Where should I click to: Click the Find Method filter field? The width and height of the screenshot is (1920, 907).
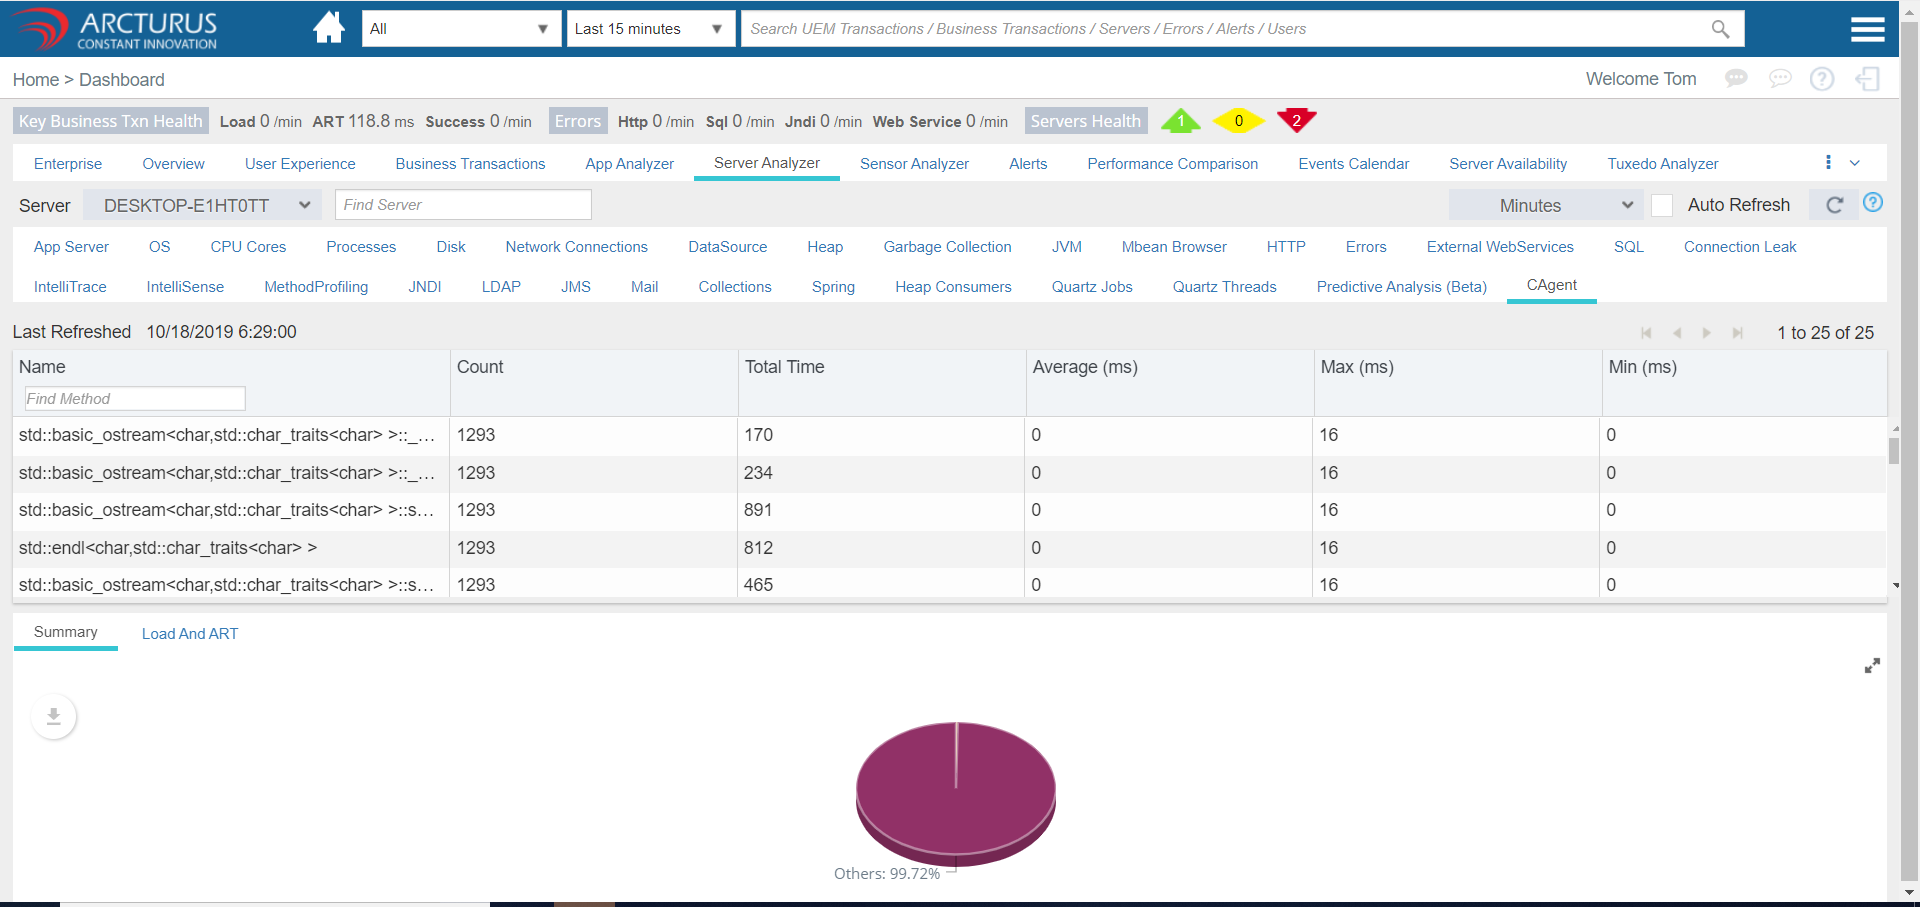[x=134, y=399]
